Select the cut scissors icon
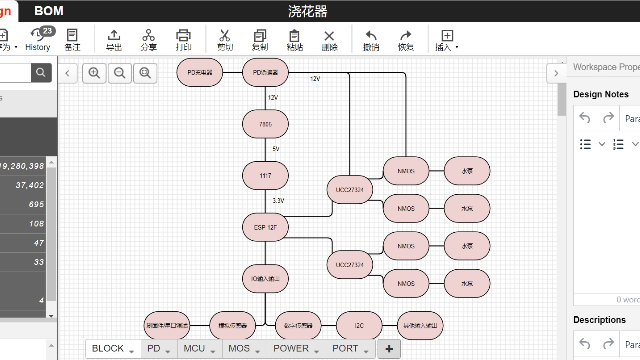Image resolution: width=640 pixels, height=360 pixels. tap(224, 36)
